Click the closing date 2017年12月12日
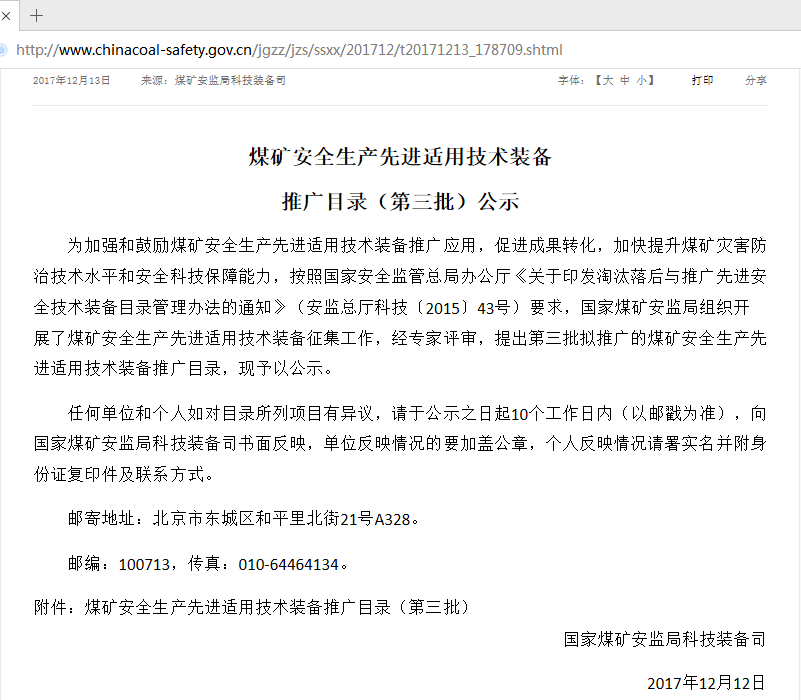Image resolution: width=801 pixels, height=700 pixels. click(706, 683)
